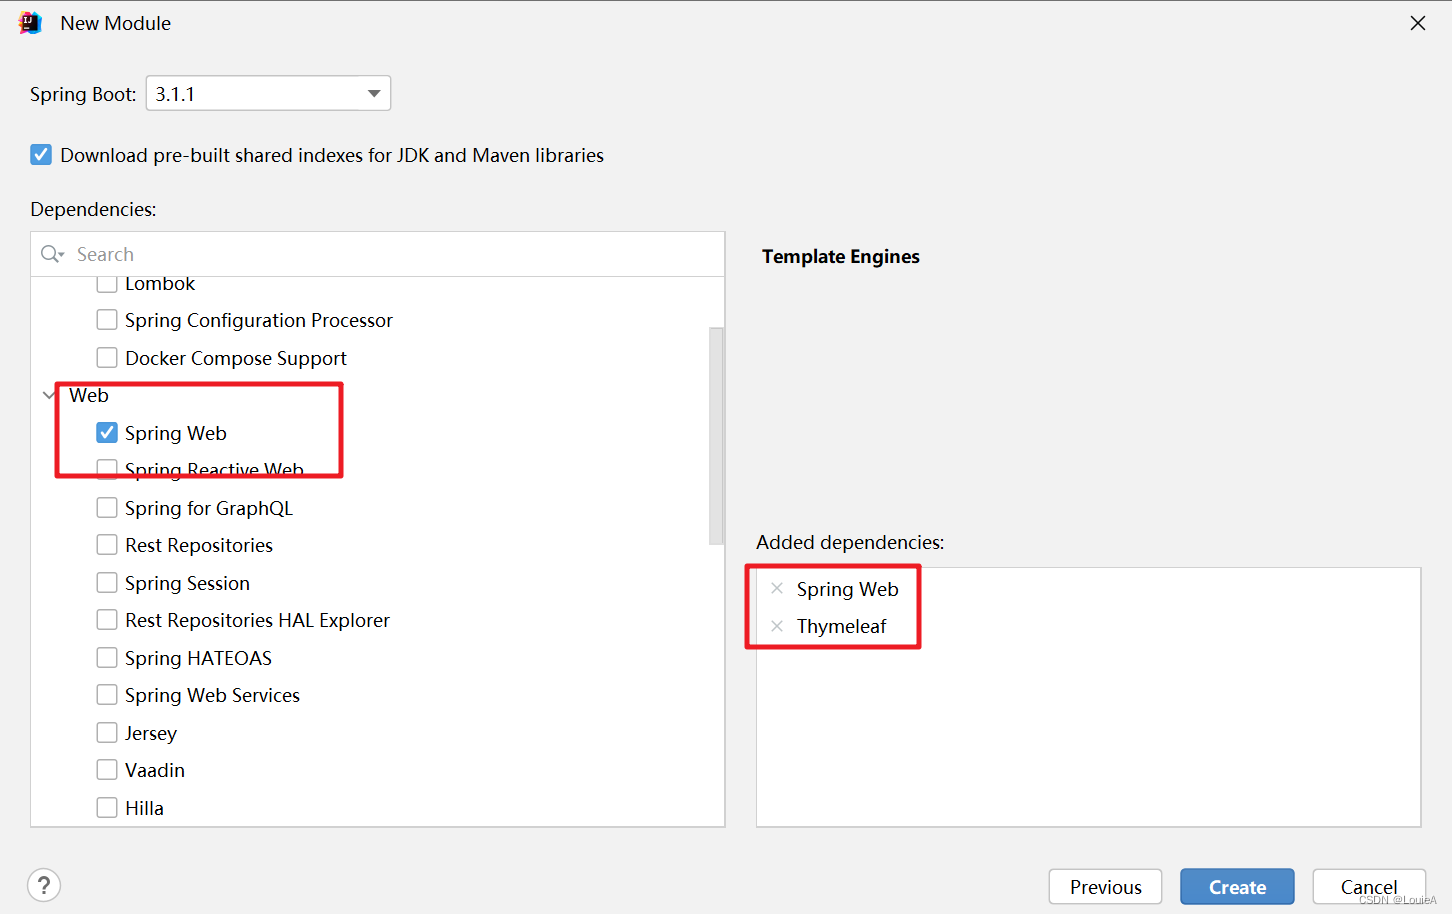Click the Template Engines heading
This screenshot has width=1452, height=914.
[x=841, y=256]
